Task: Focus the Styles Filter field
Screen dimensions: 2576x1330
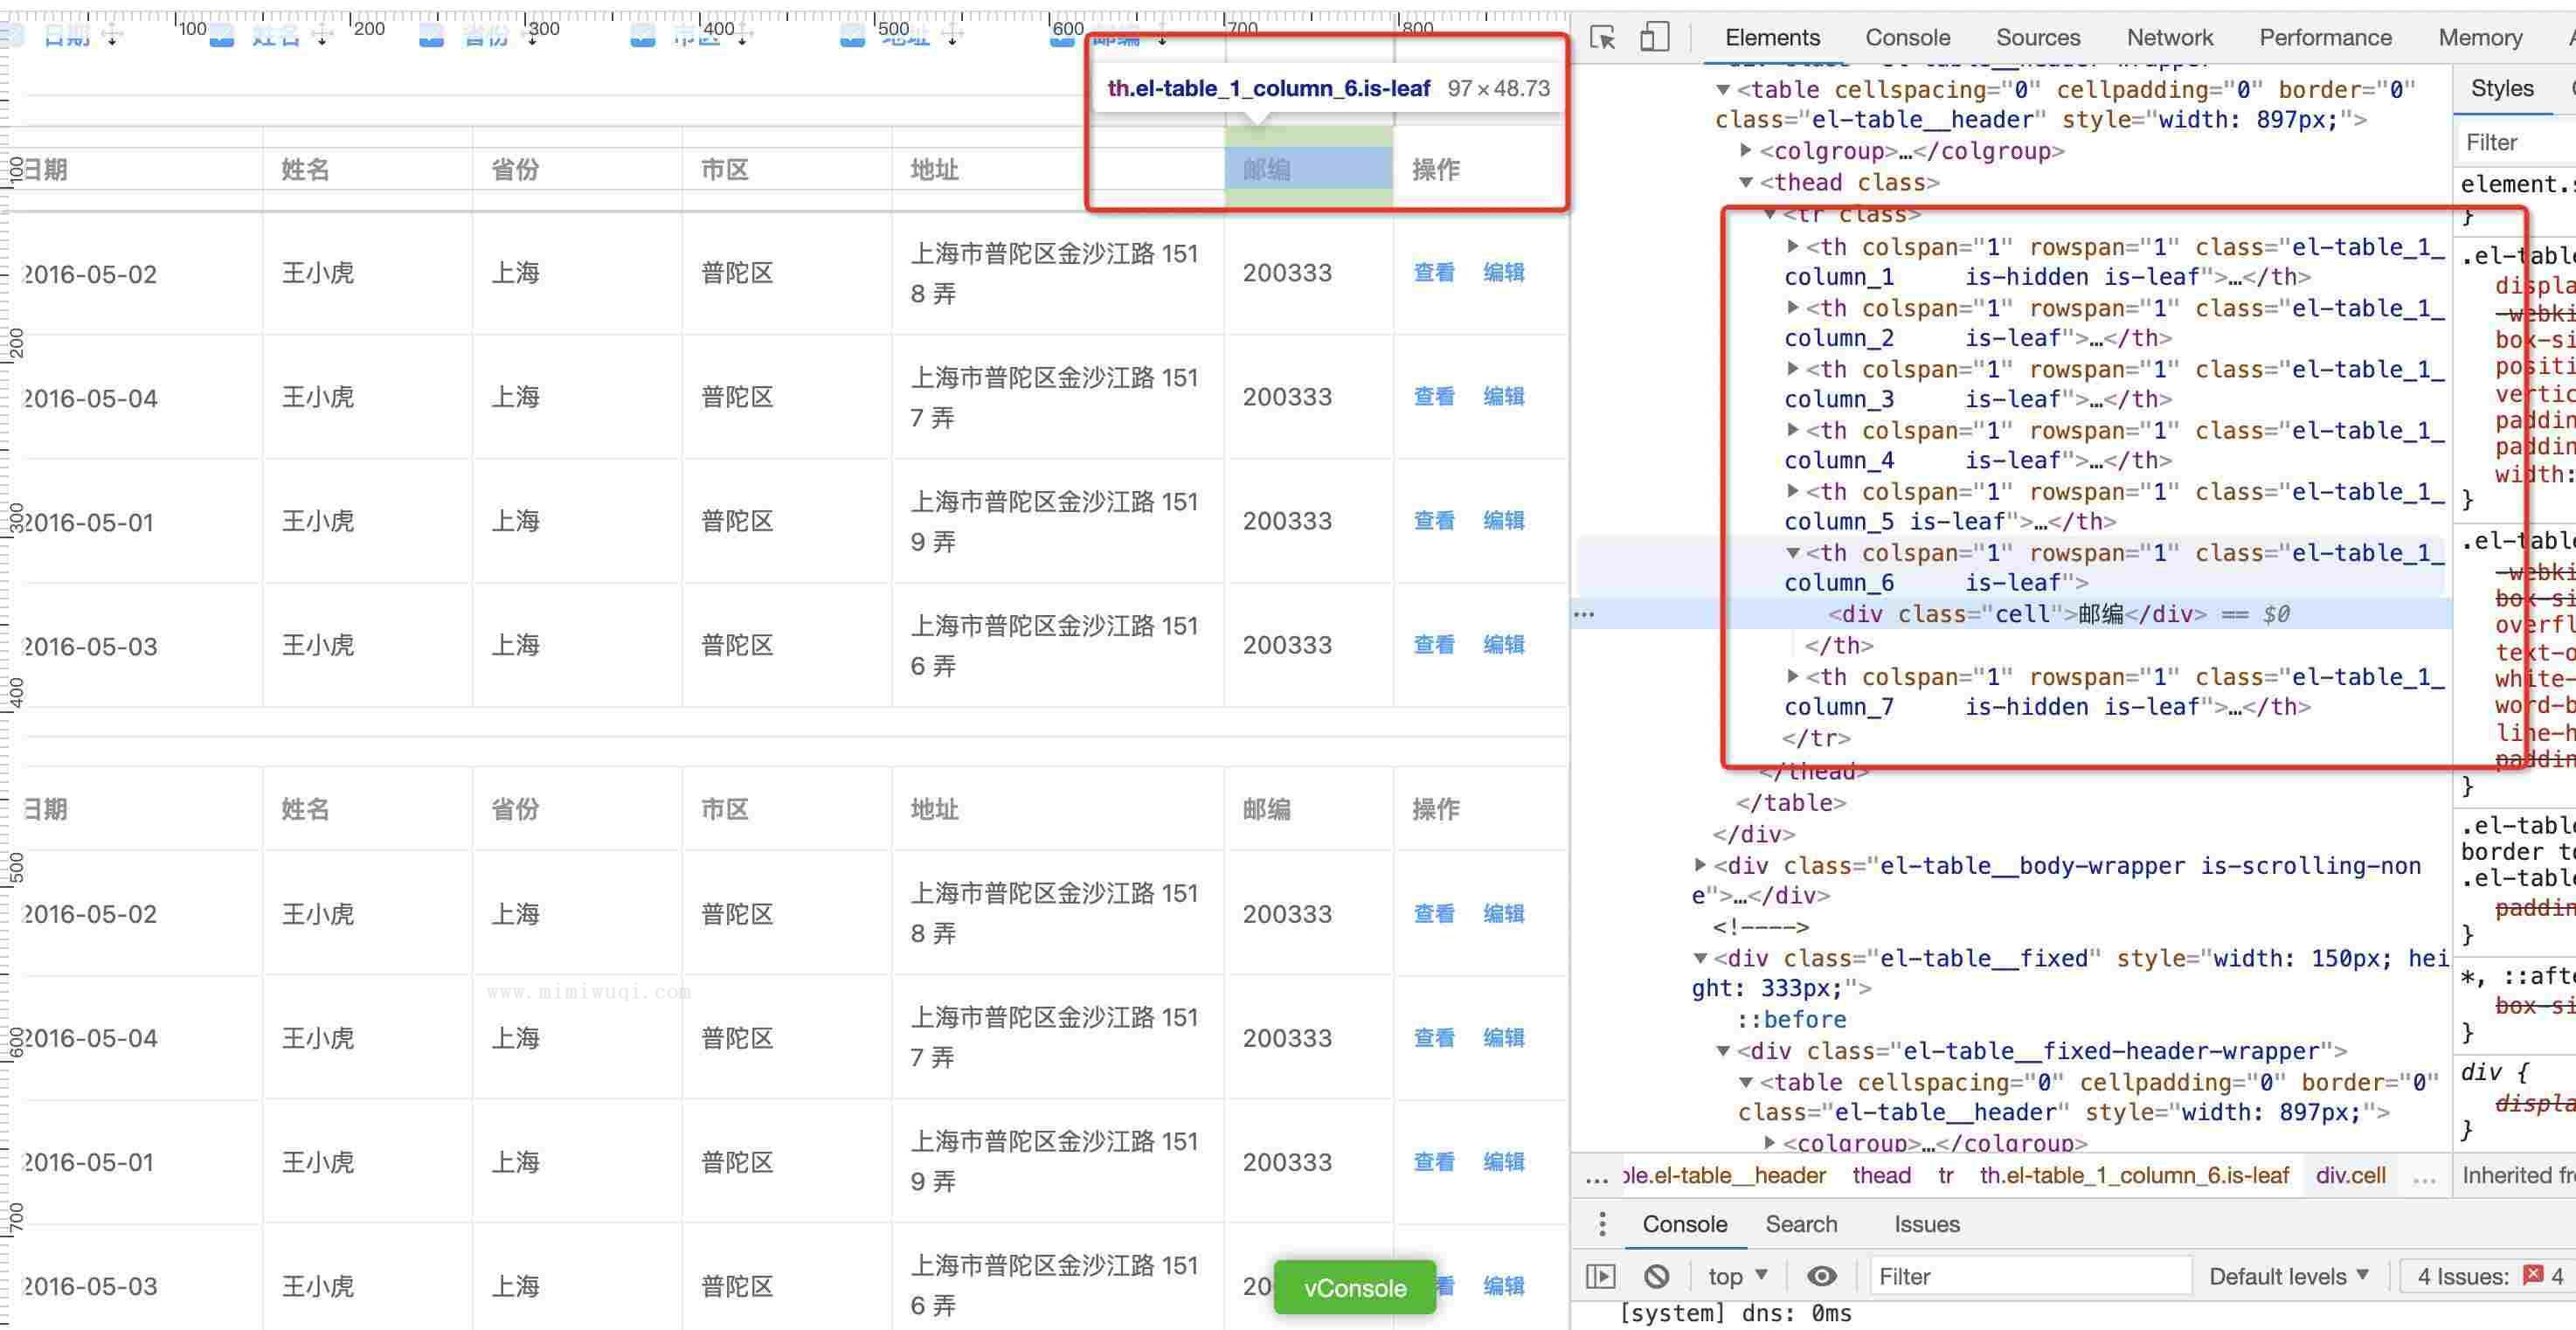Action: tap(2515, 142)
